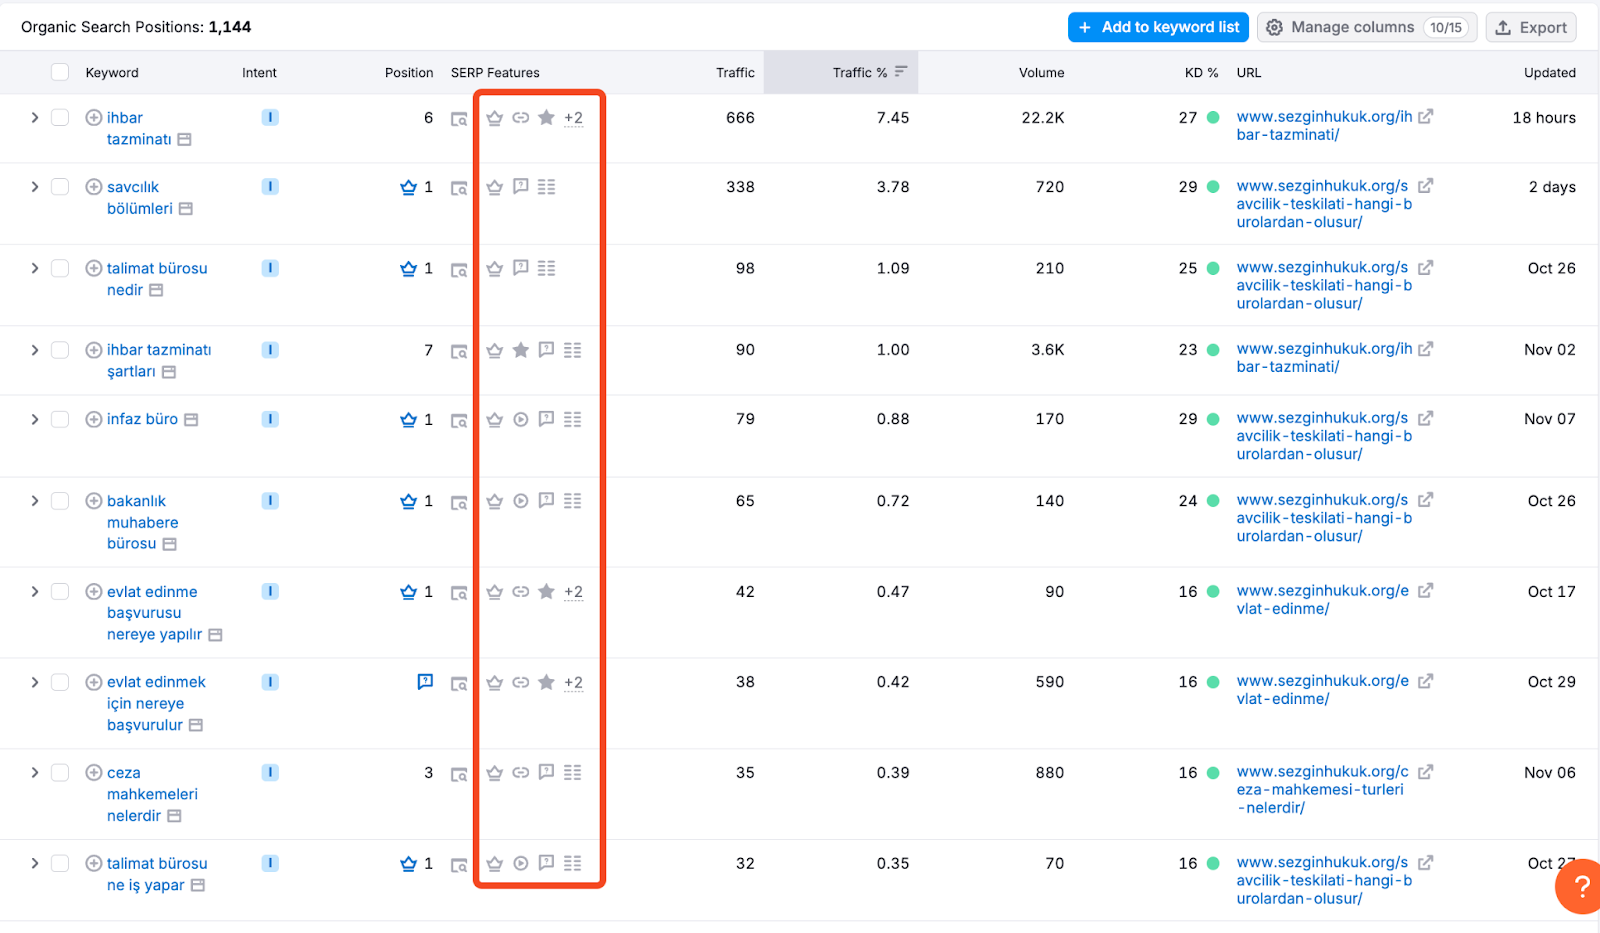This screenshot has width=1600, height=933.
Task: Expand the talimat bürosu nedir row
Action: [x=35, y=268]
